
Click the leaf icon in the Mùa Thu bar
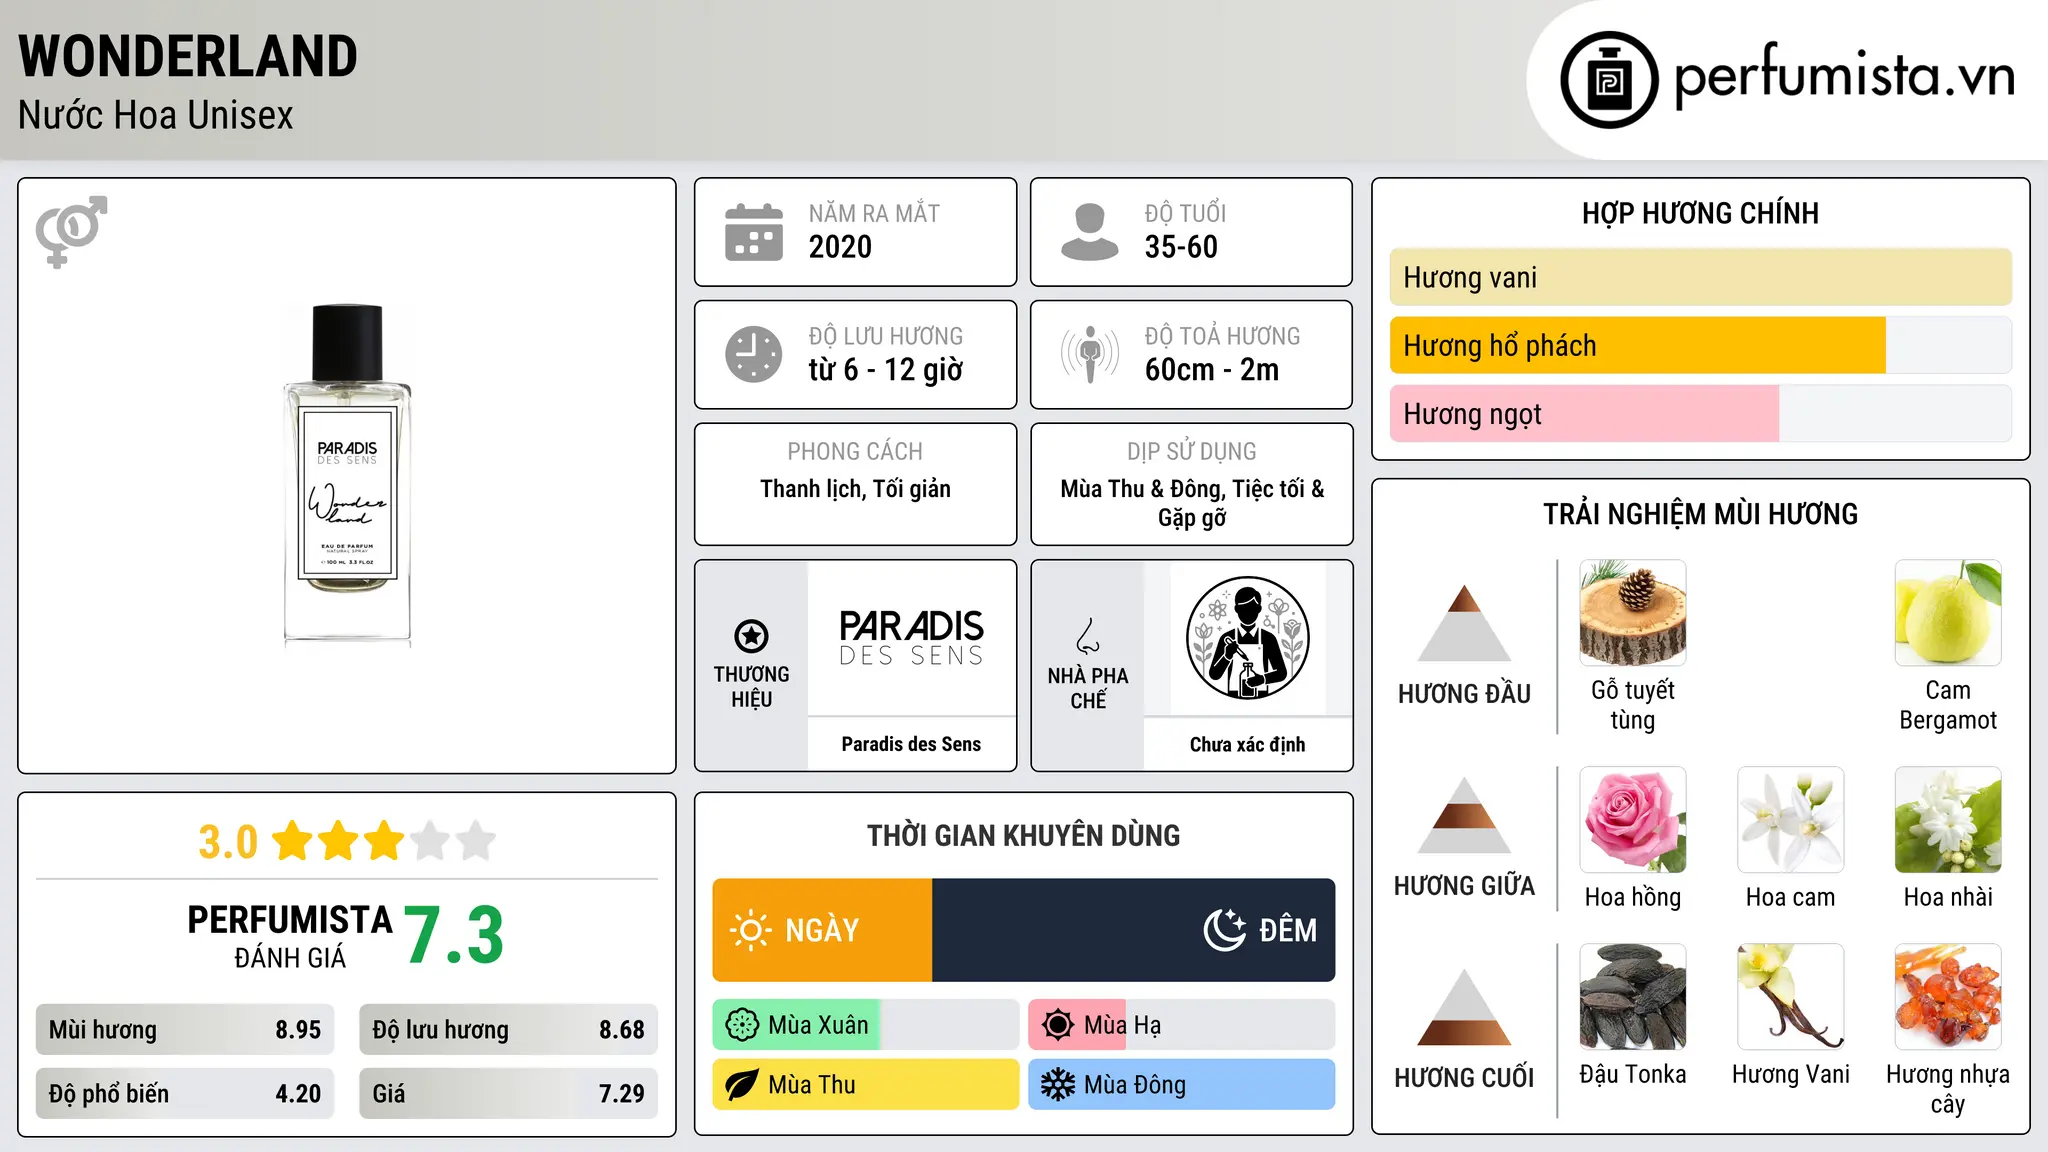pos(742,1085)
